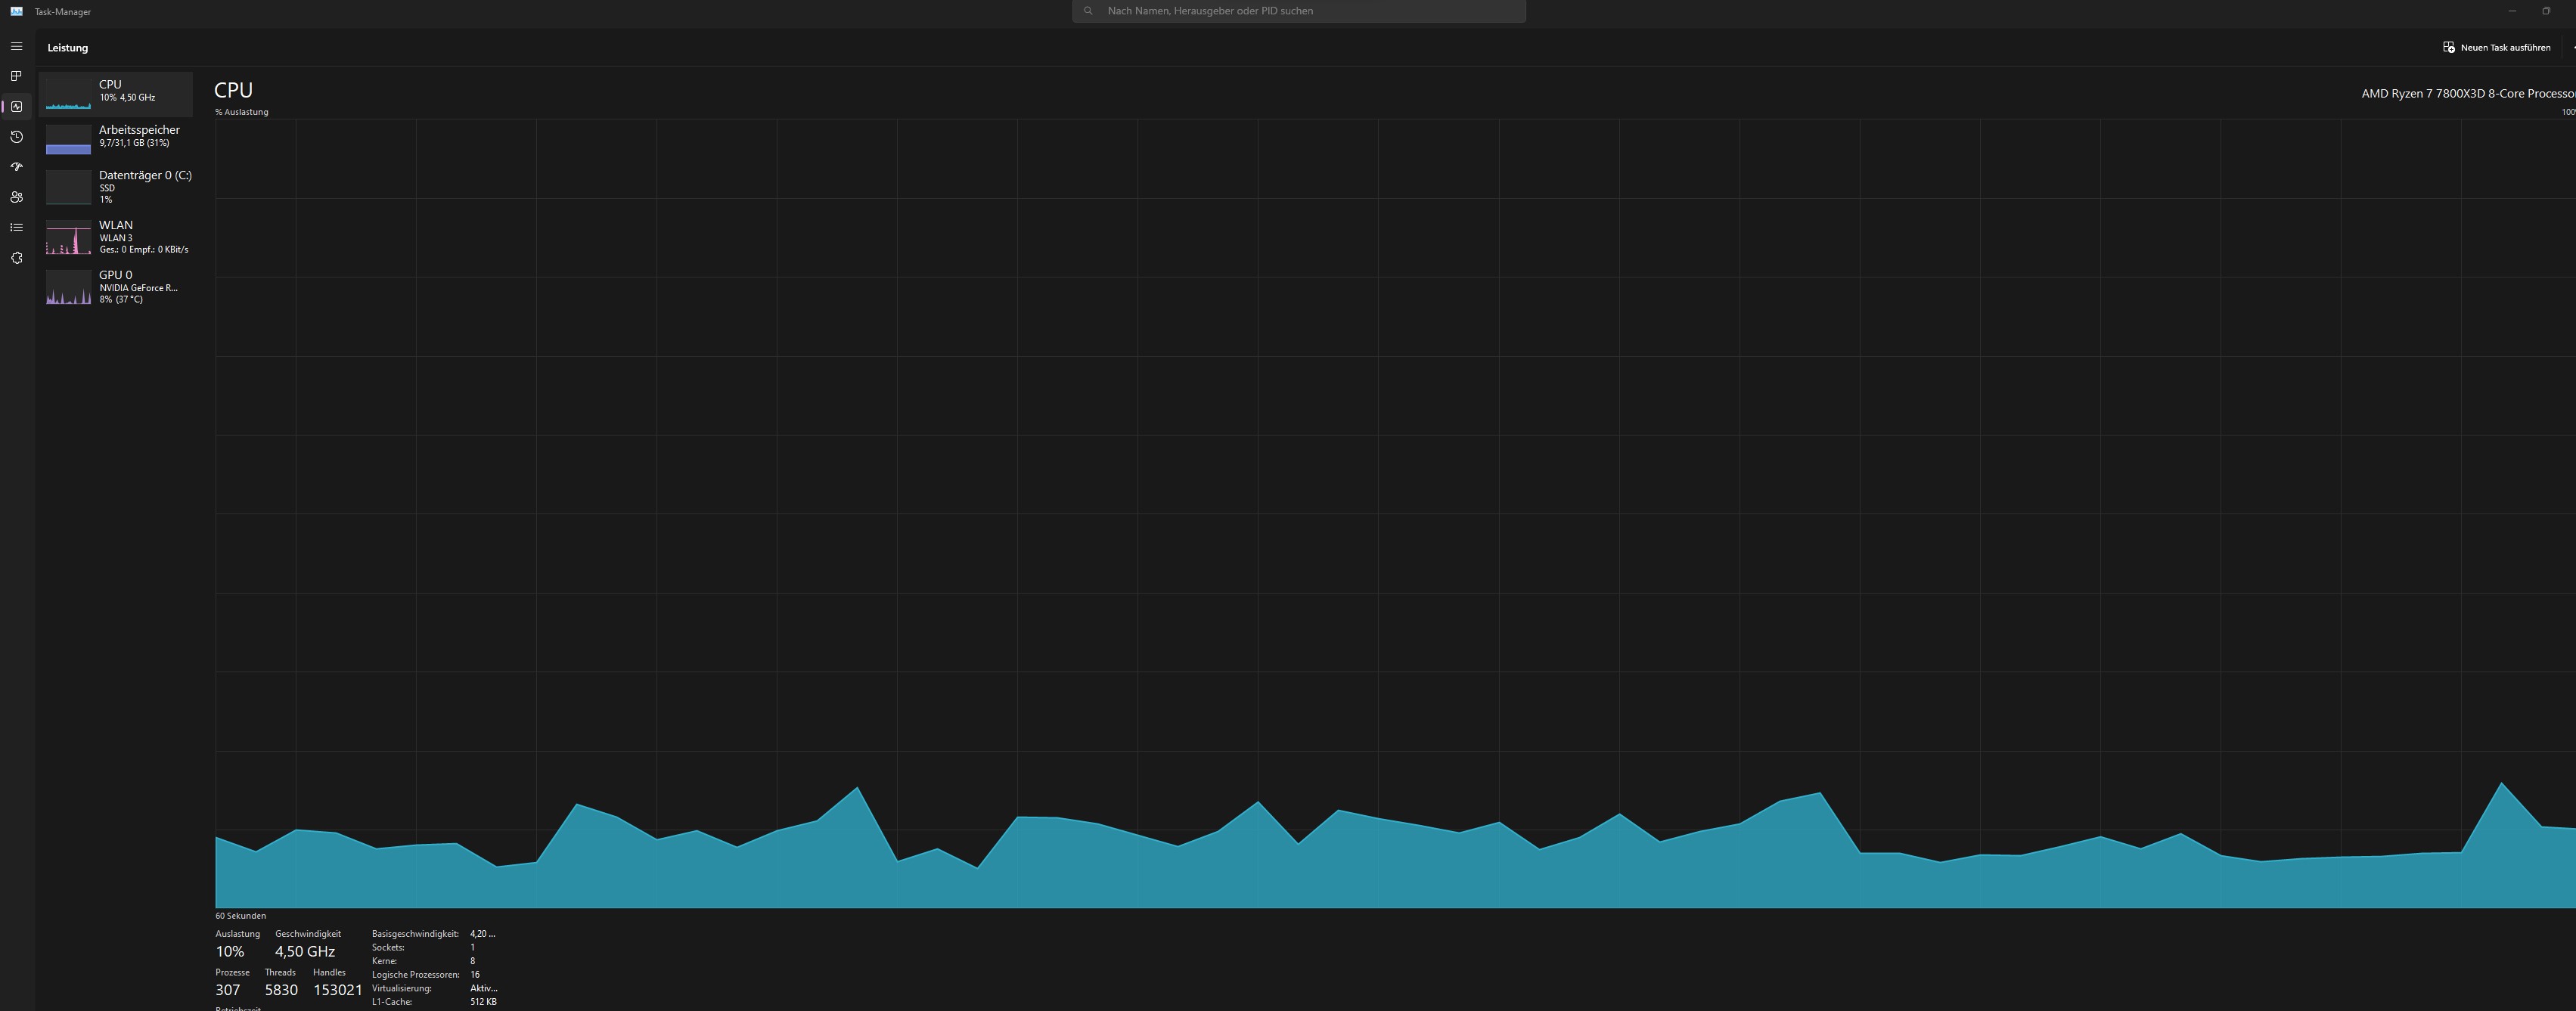The height and width of the screenshot is (1011, 2576).
Task: Click the search field for names or PIDs
Action: 1298,11
